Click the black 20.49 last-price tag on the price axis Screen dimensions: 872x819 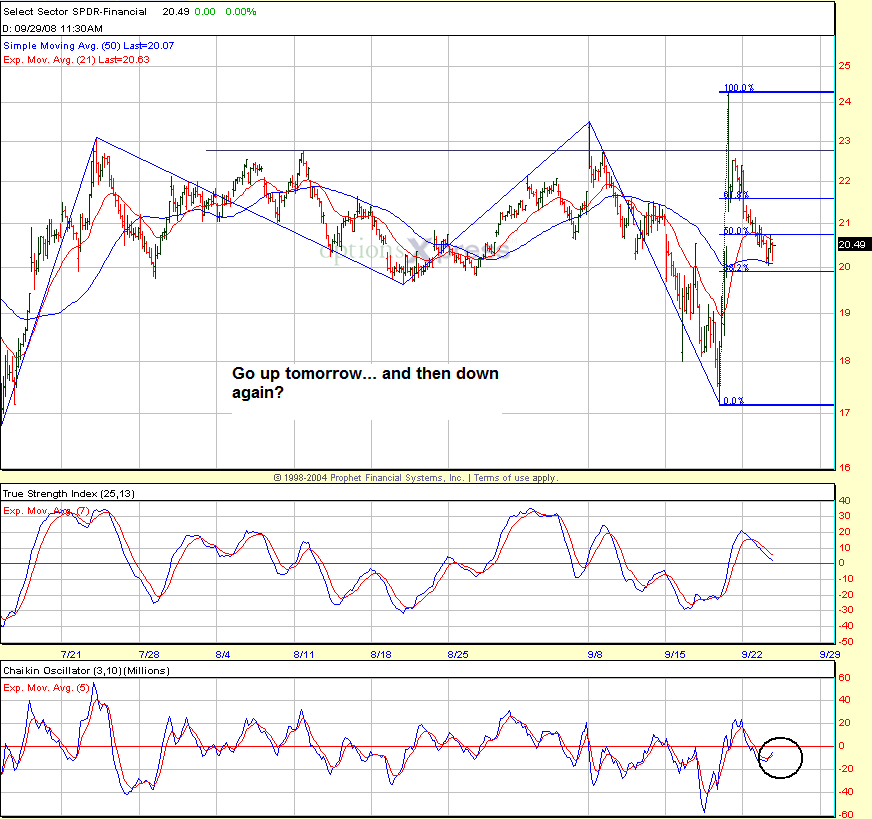(852, 245)
